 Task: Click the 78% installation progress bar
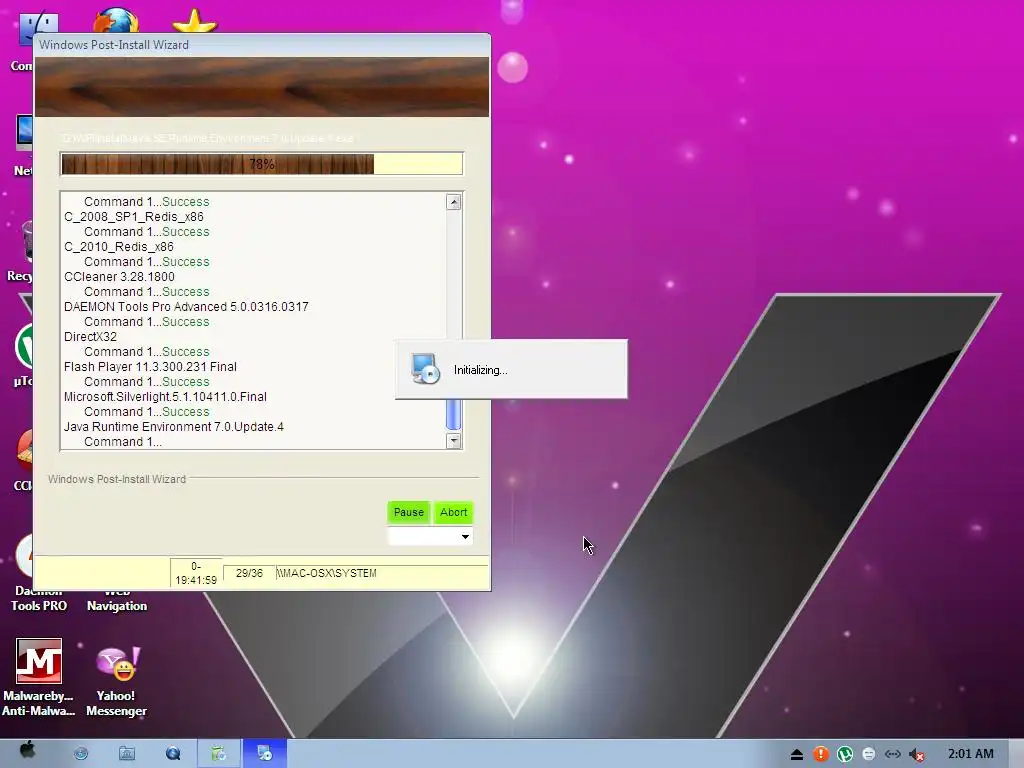[x=262, y=164]
